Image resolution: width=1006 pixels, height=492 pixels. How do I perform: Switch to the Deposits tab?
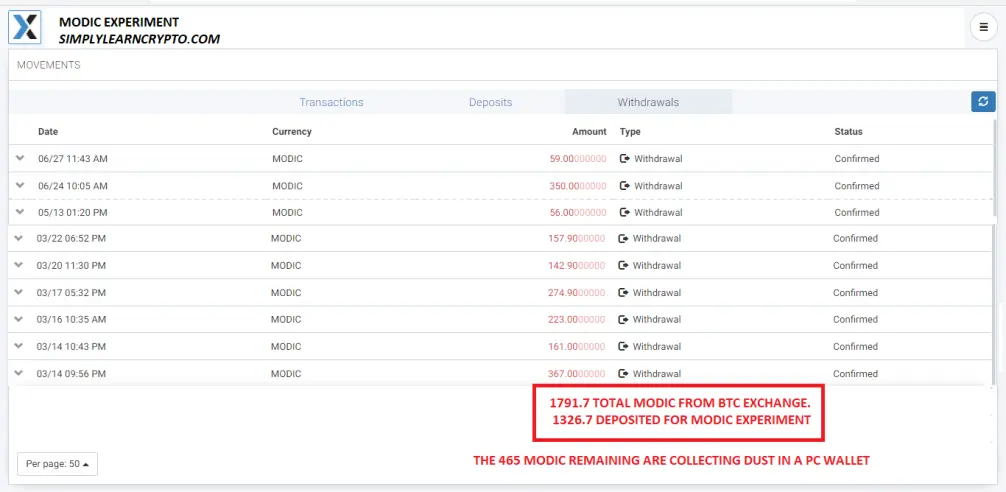point(490,102)
